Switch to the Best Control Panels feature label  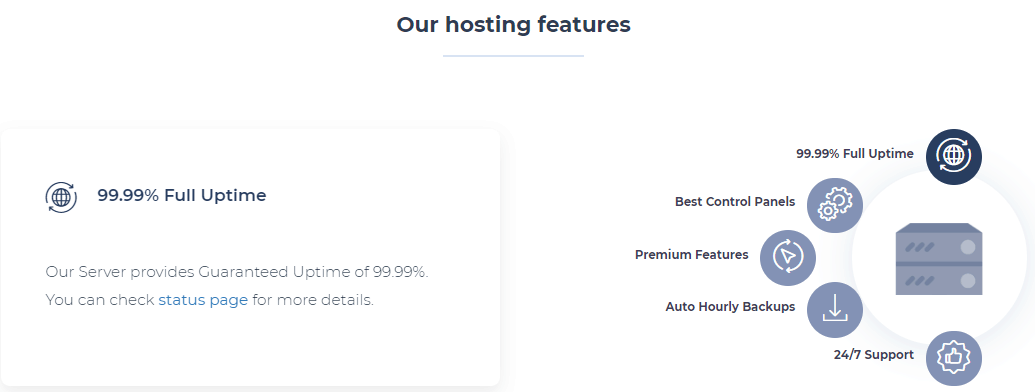coord(735,202)
